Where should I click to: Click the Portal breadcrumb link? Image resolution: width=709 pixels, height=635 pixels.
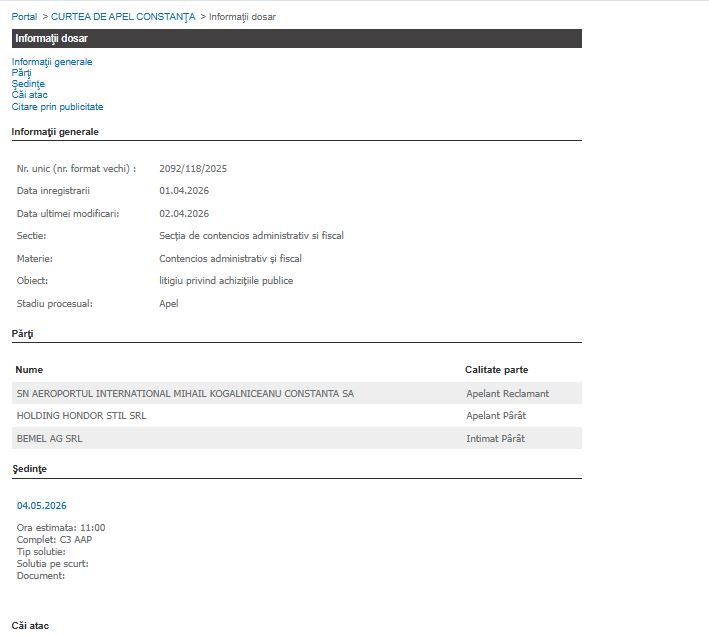click(24, 17)
